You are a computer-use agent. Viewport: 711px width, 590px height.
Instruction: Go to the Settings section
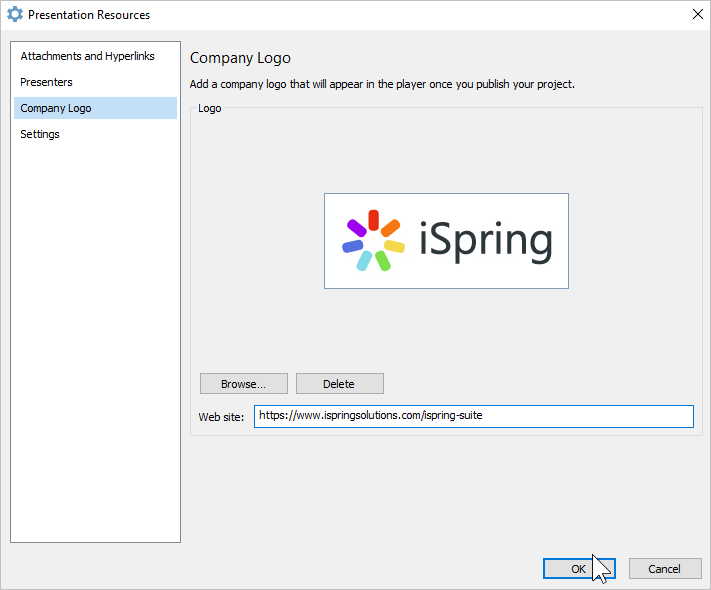[95, 134]
